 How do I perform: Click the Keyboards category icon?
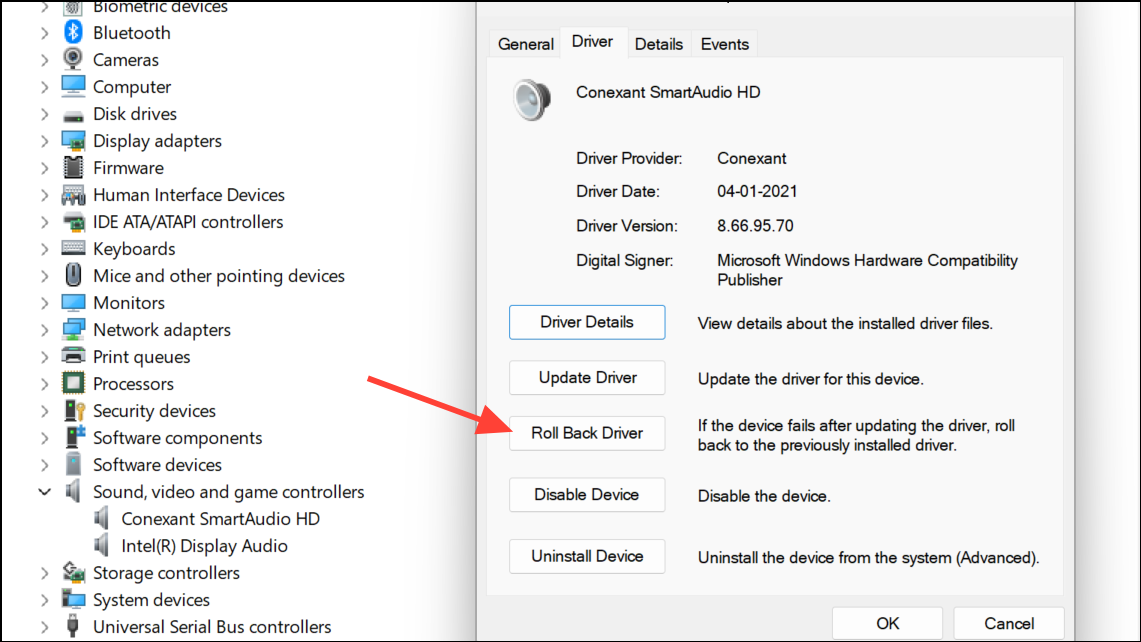pyautogui.click(x=73, y=248)
